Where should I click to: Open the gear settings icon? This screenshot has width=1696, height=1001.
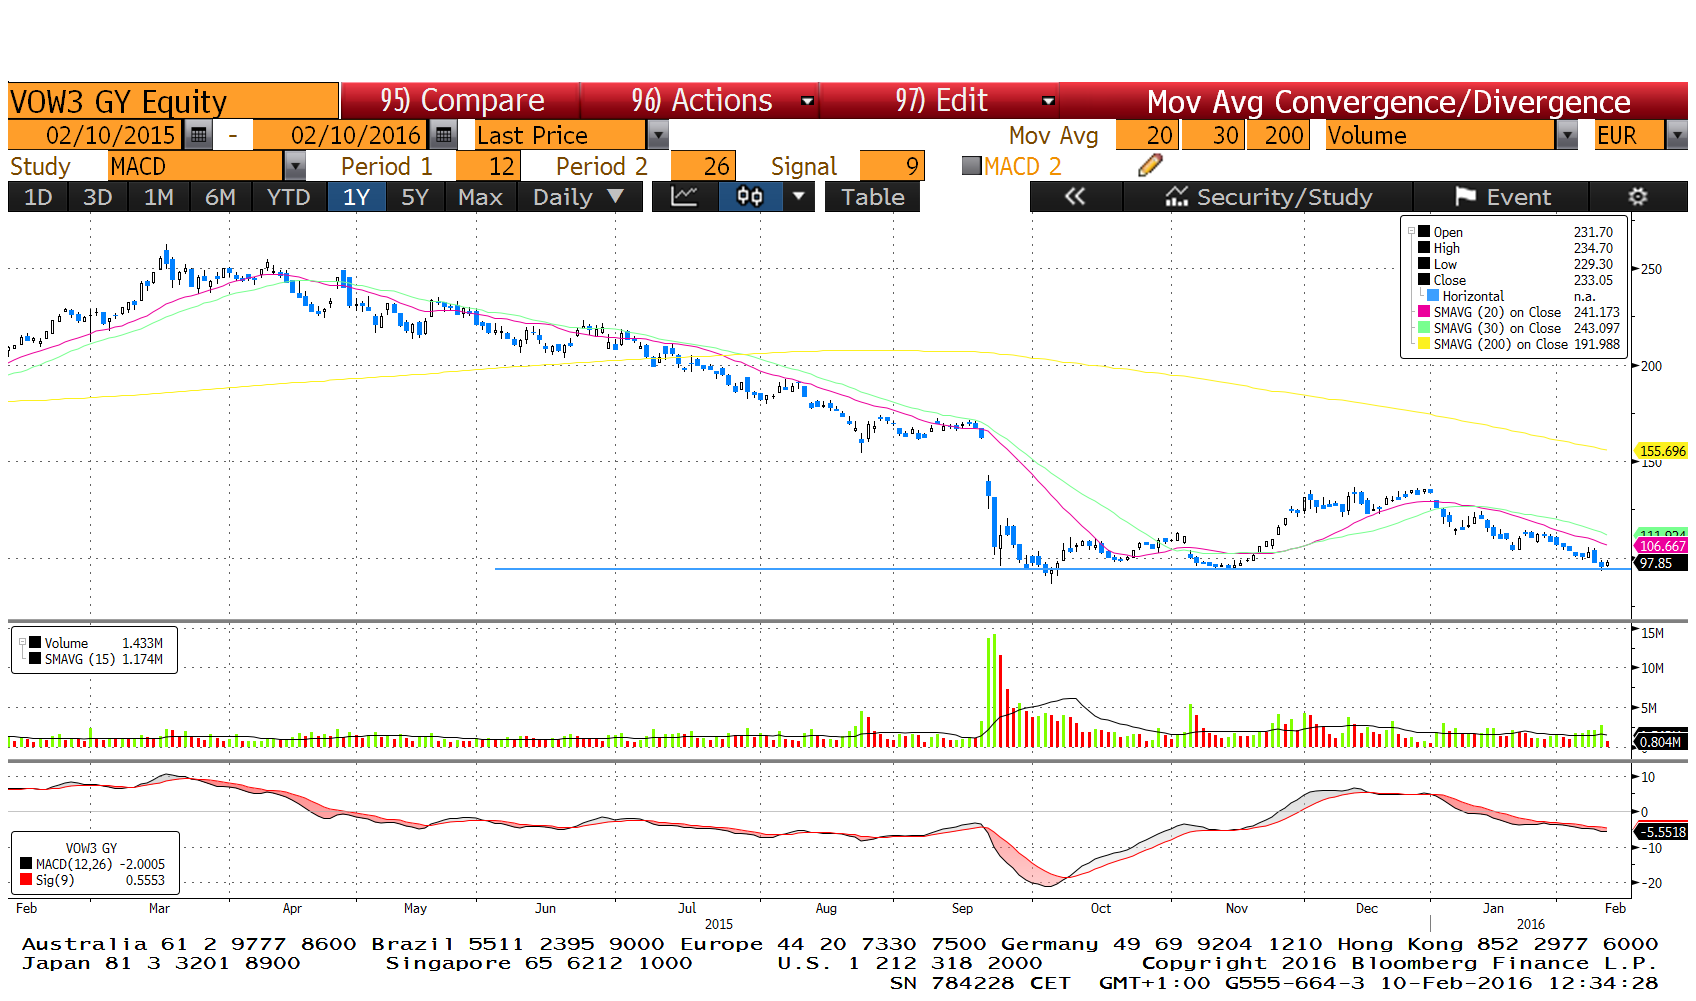1638,197
